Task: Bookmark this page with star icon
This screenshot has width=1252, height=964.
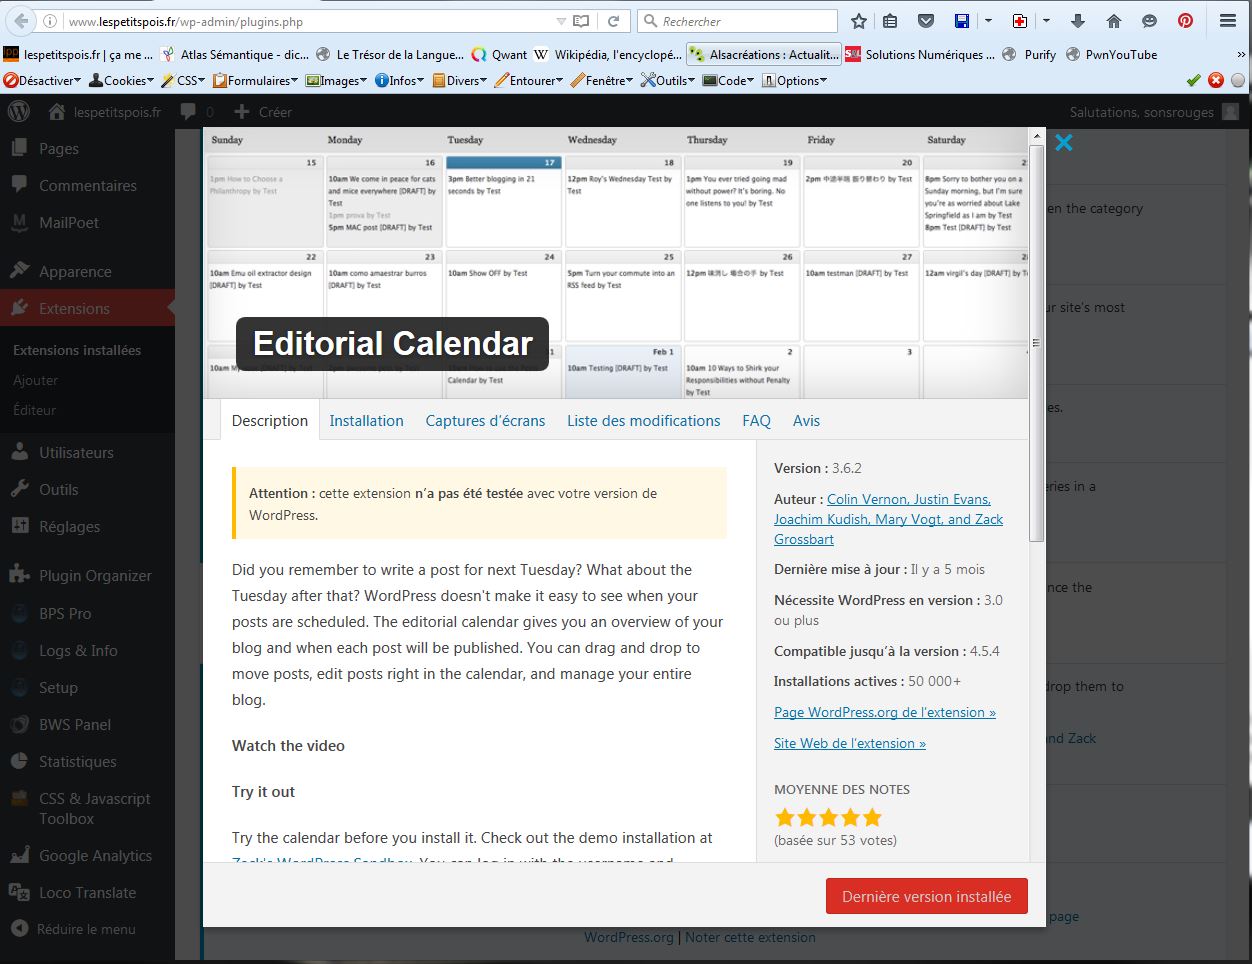Action: [x=858, y=21]
